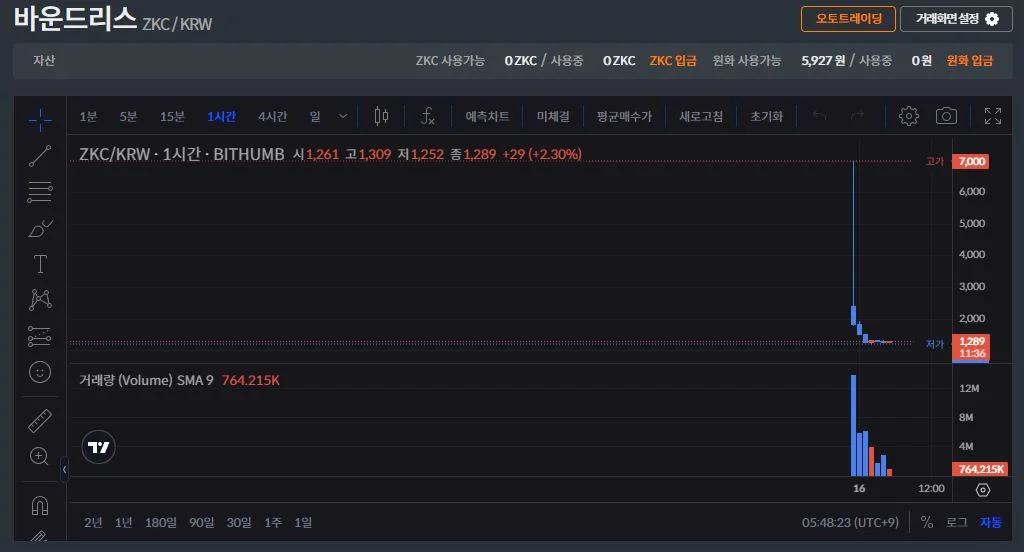Select the 15분 interval
Screen dimensions: 1024x552
[x=172, y=116]
